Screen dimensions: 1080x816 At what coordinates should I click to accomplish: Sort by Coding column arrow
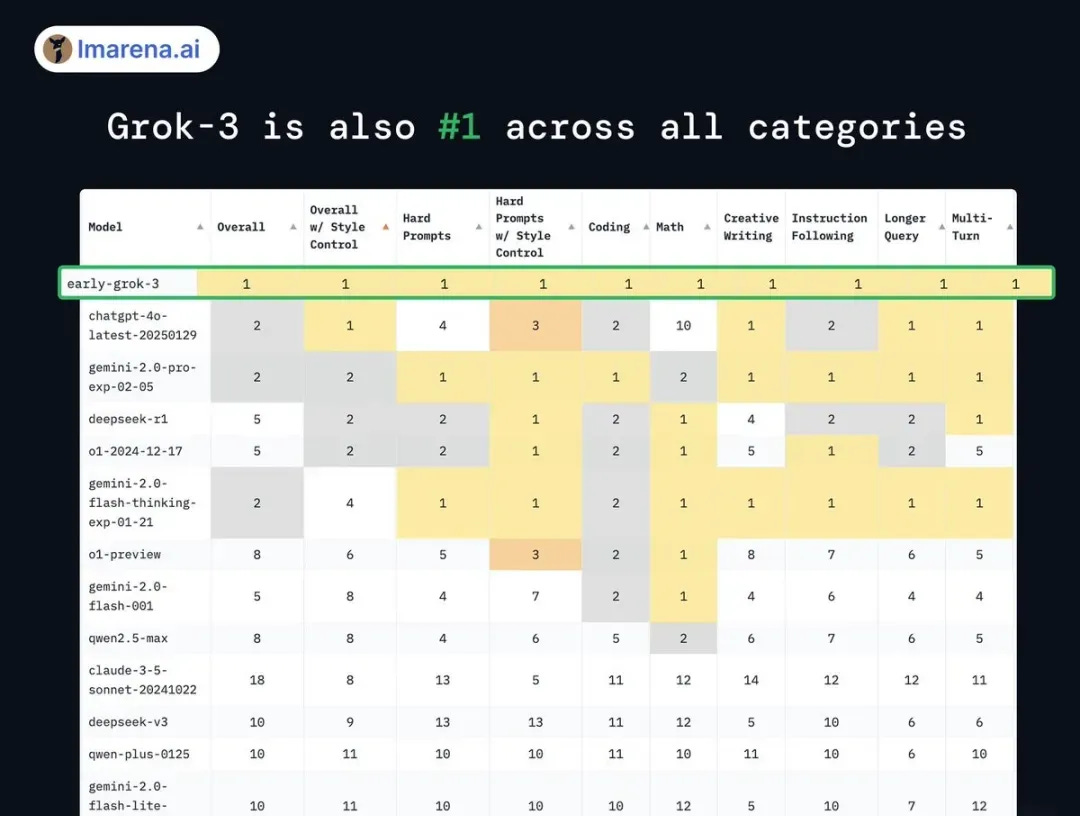646,227
